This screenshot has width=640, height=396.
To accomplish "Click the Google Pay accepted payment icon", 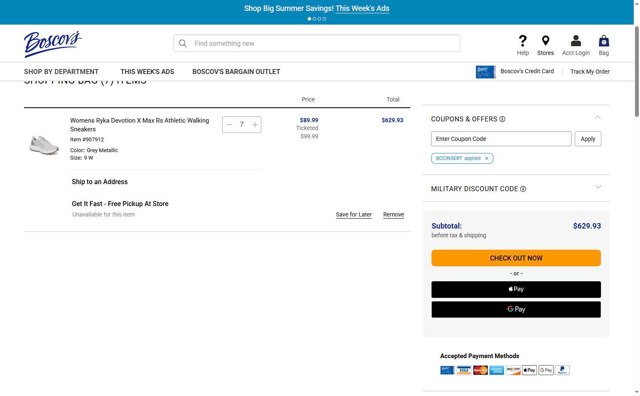I will [x=546, y=370].
